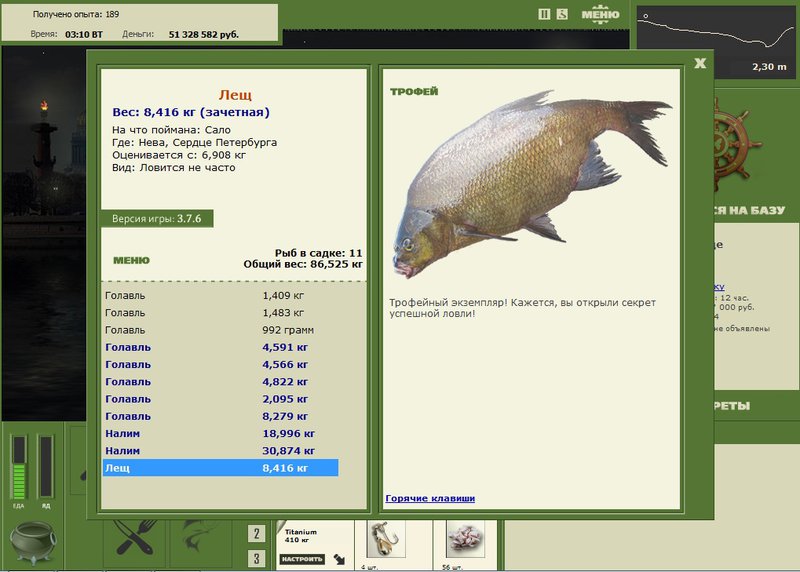
Task: Click the S icon next to pause
Action: tap(562, 14)
